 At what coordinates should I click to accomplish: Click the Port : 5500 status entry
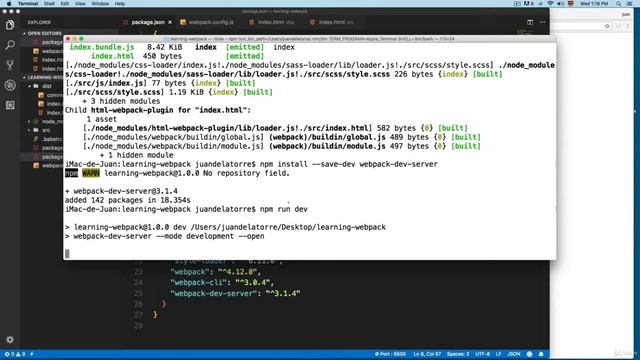[x=390, y=354]
